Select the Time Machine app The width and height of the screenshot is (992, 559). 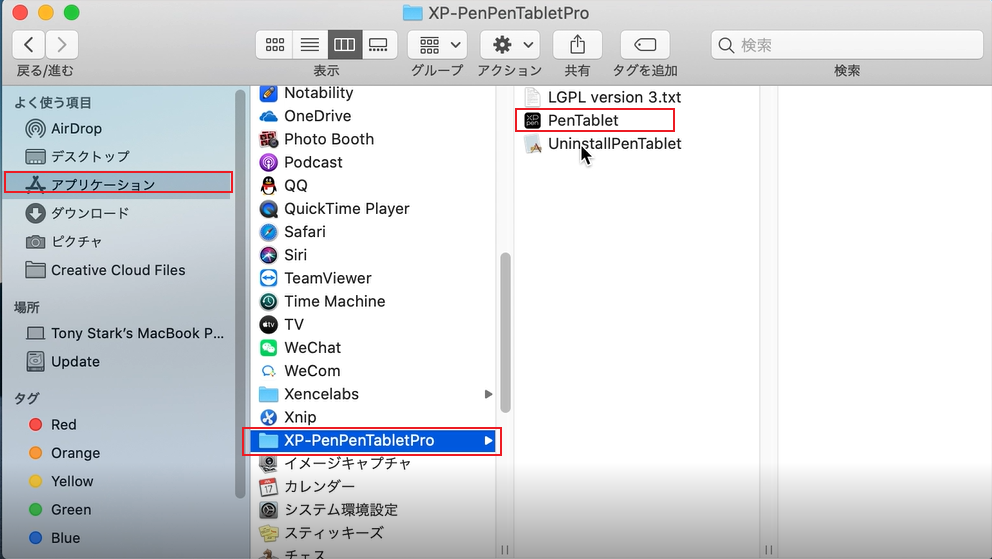(x=373, y=302)
